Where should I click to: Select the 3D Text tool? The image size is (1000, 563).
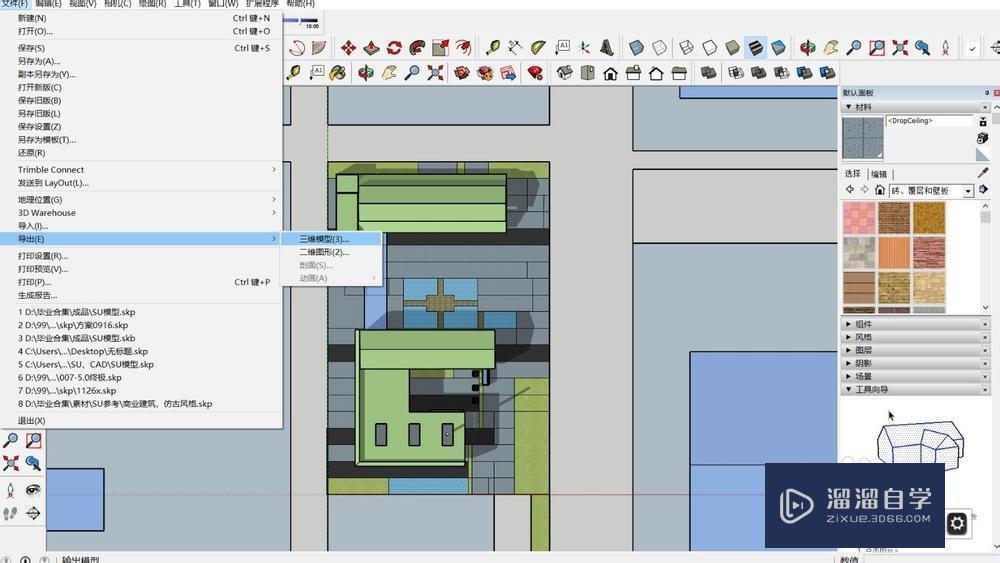point(607,48)
